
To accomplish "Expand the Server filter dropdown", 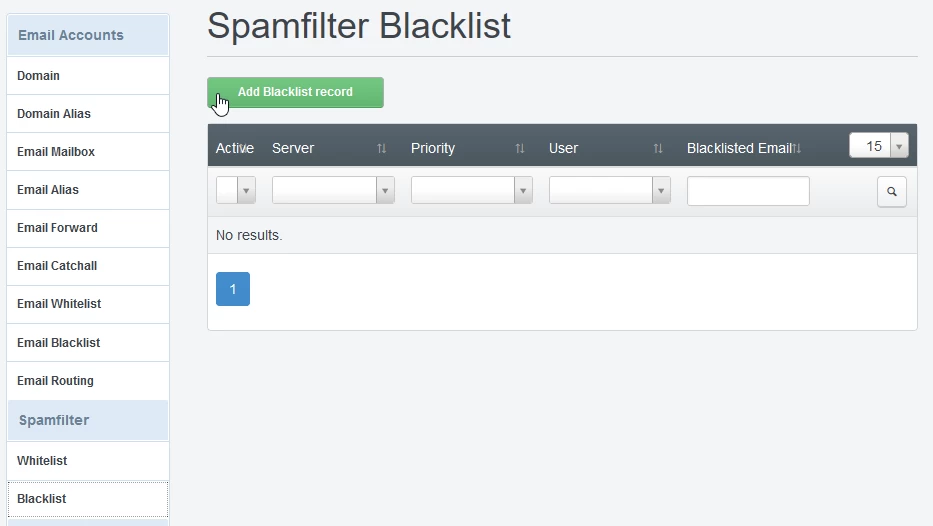I will click(333, 191).
